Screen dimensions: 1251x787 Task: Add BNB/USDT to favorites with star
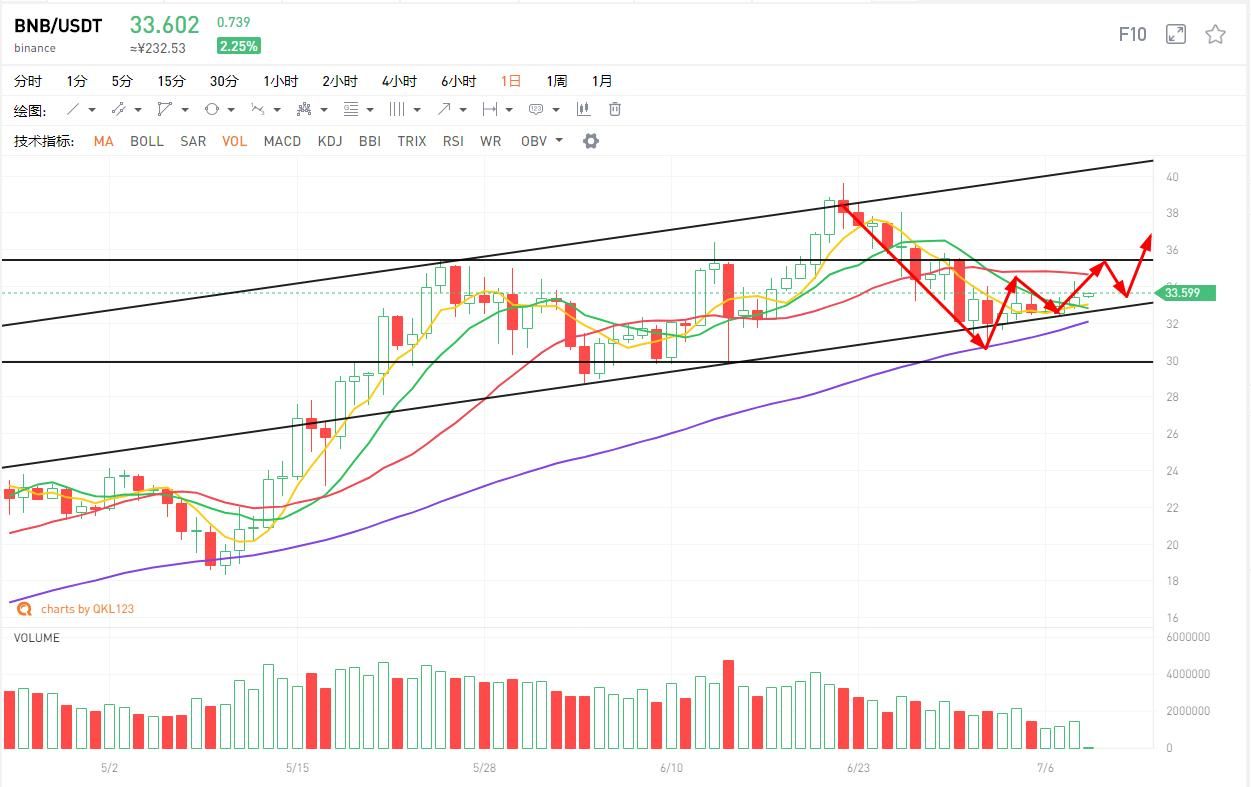[x=1215, y=35]
